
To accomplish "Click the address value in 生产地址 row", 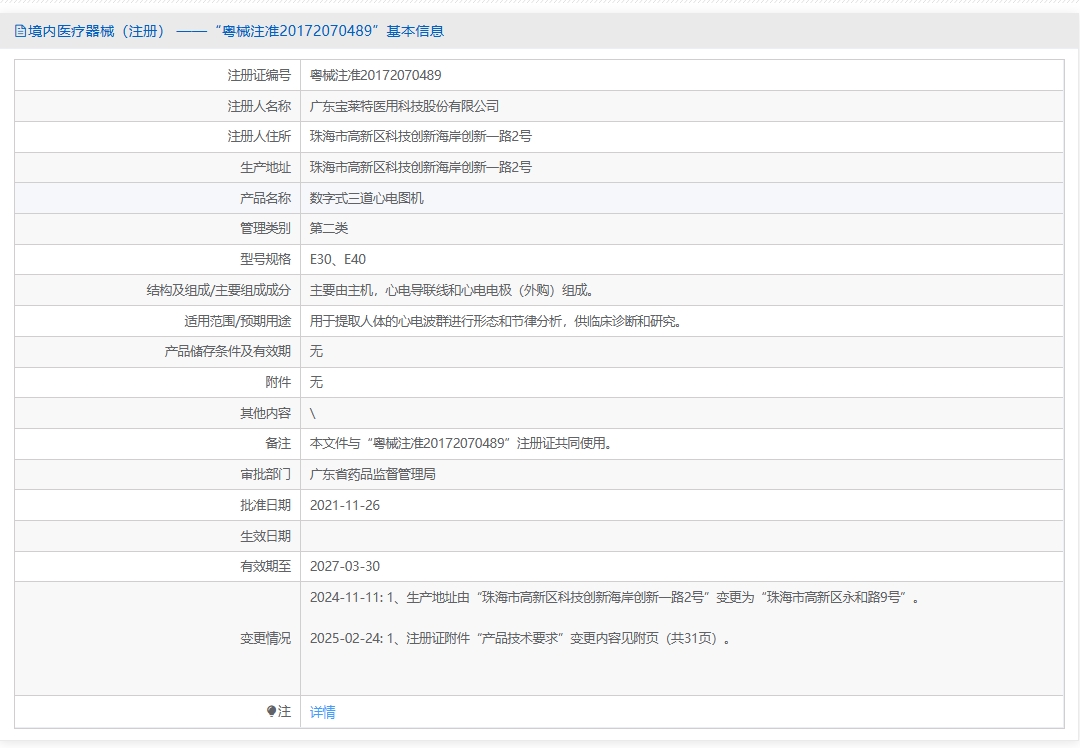I will (421, 167).
